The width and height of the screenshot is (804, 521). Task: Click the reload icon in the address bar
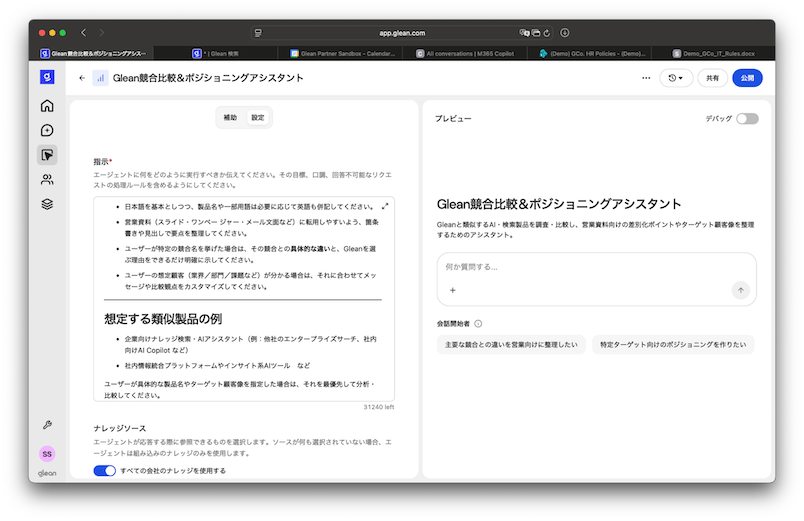click(547, 33)
